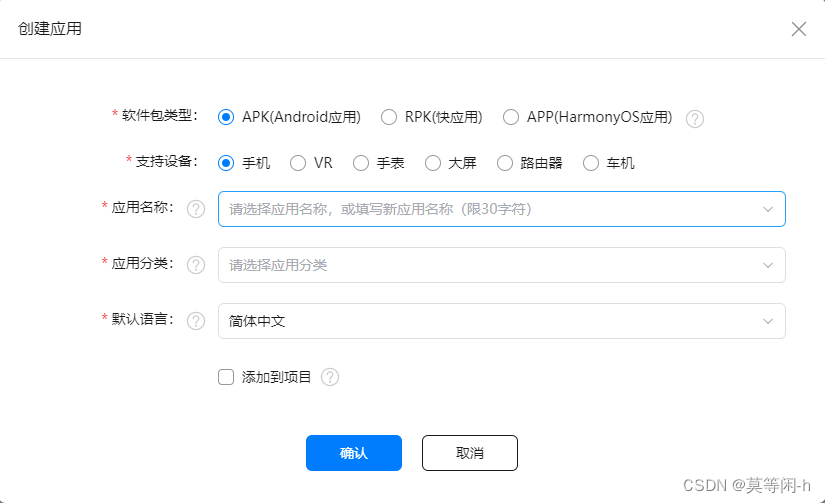The image size is (825, 503).
Task: Choose 车机 as supported device
Action: pos(591,163)
